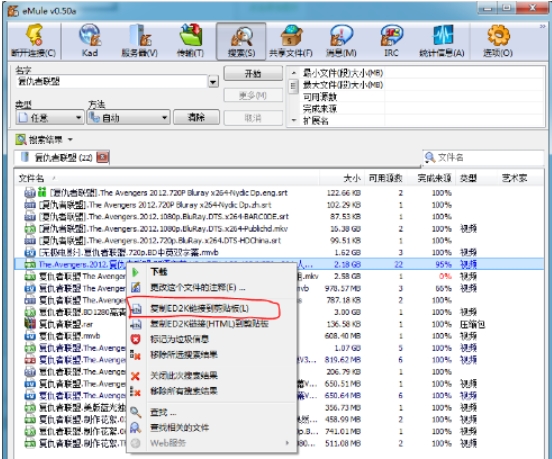Open Shared Files (共享文件) toolbar icon
Screen dimensions: 552x459
291,41
